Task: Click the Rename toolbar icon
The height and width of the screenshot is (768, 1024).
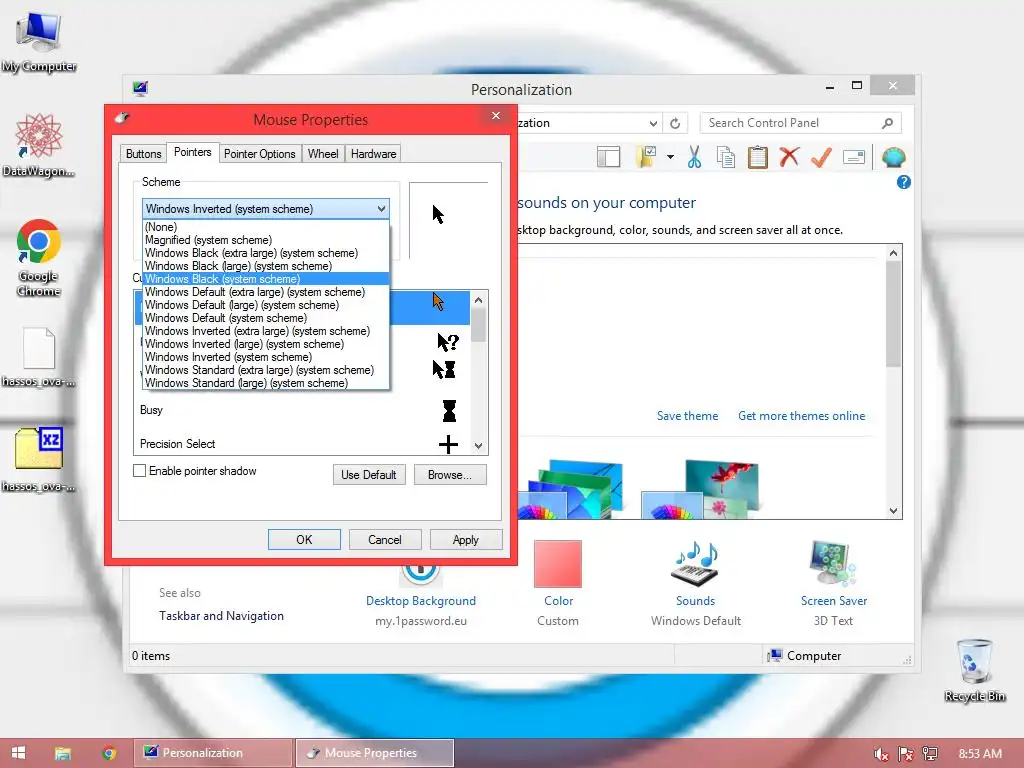Action: tap(854, 157)
